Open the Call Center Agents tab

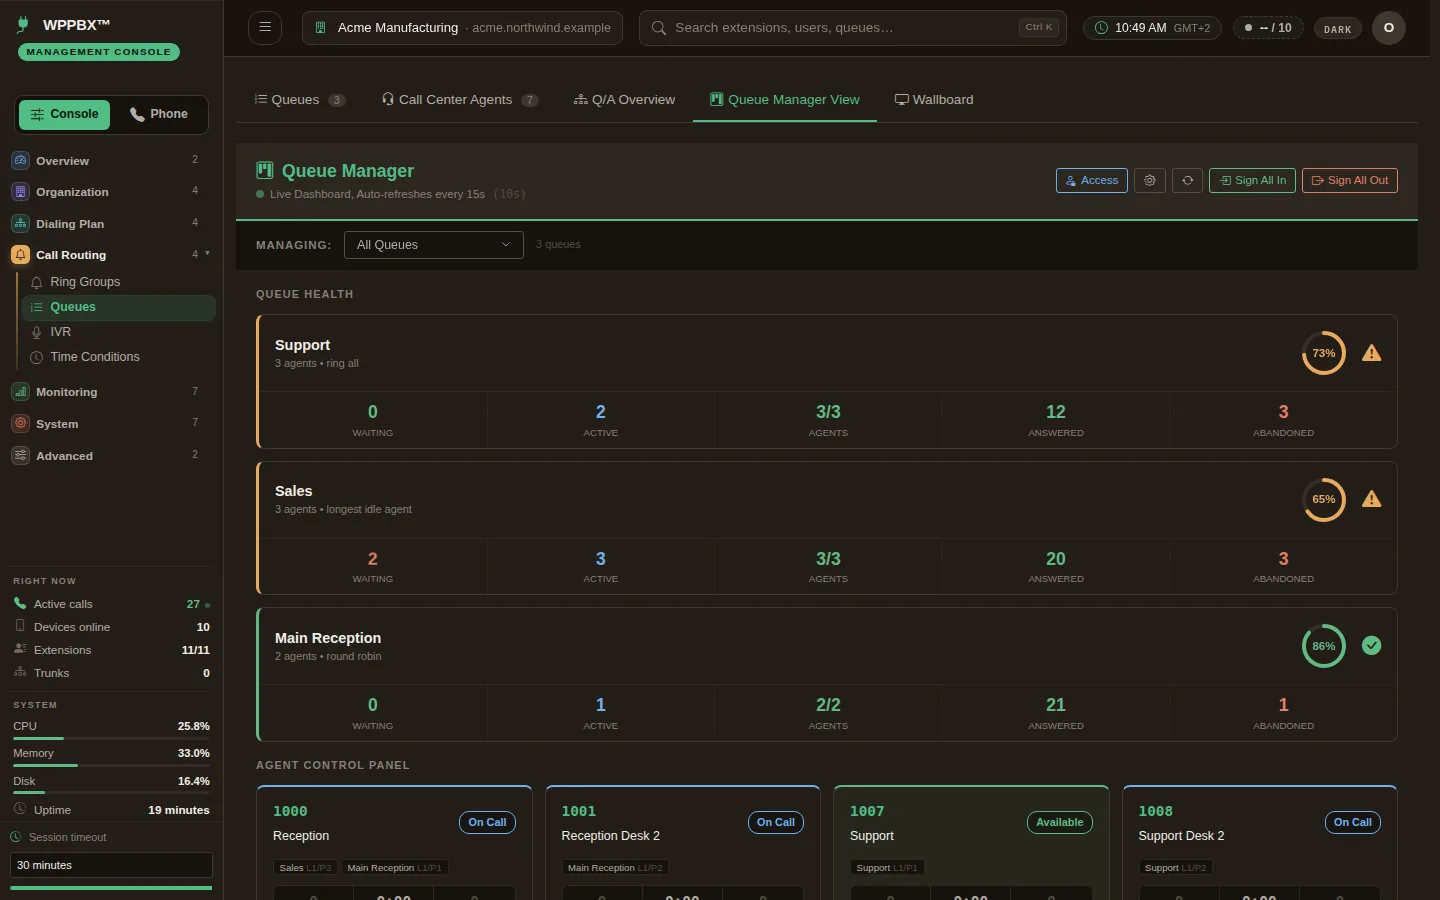460,100
